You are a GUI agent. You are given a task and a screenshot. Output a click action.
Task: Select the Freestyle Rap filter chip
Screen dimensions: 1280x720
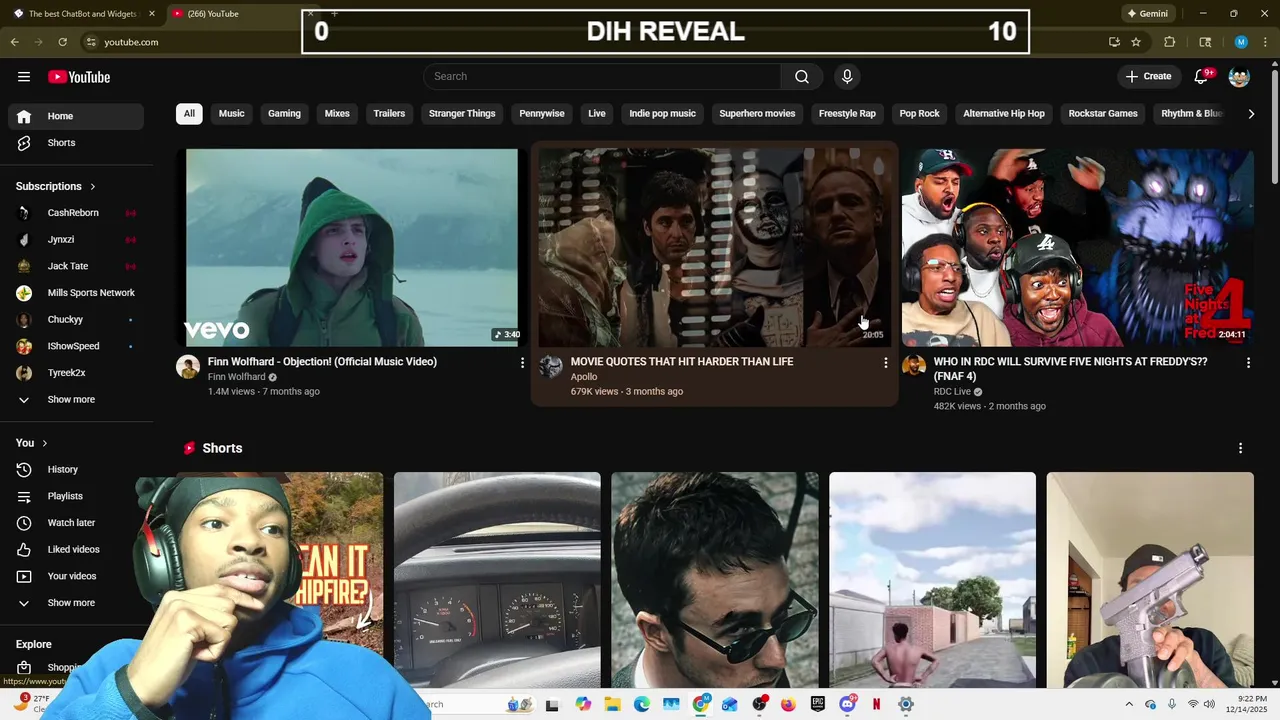(847, 114)
